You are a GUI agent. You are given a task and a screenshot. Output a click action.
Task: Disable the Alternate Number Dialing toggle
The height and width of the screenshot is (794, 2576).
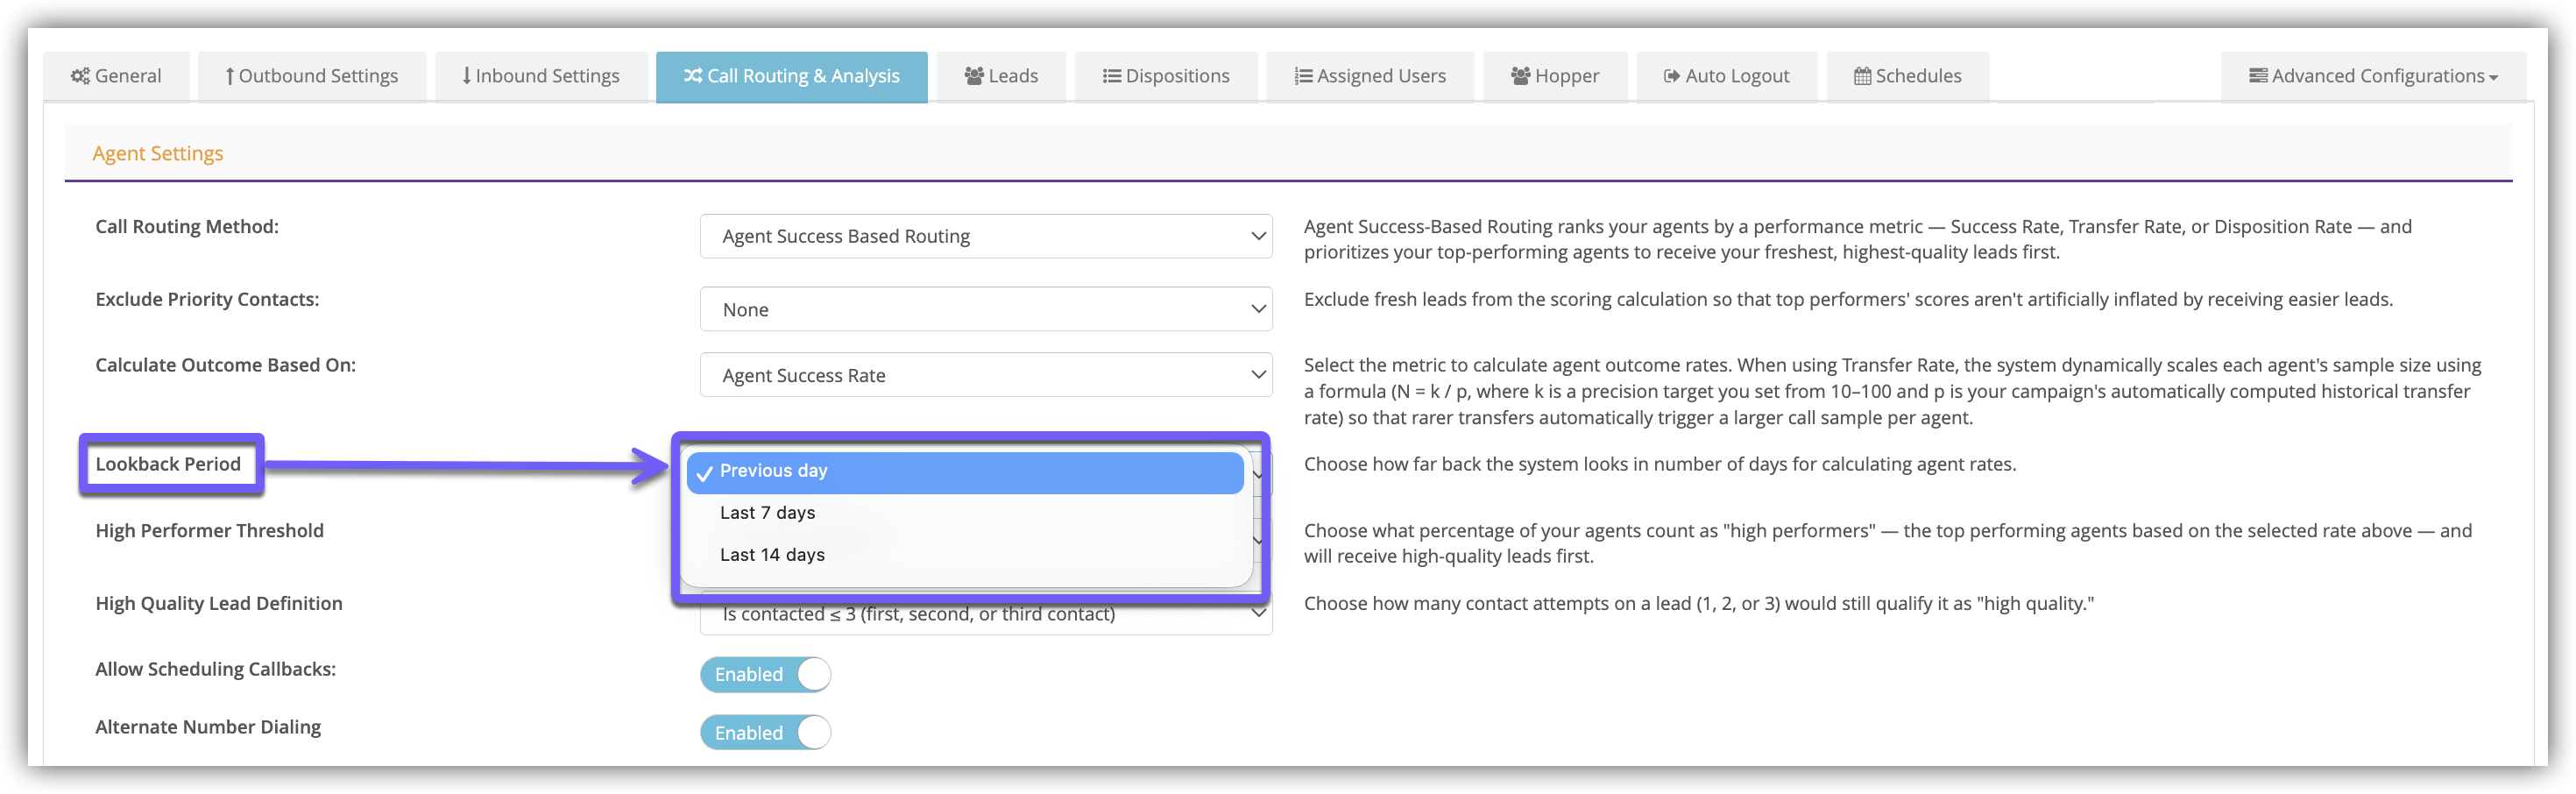[765, 732]
